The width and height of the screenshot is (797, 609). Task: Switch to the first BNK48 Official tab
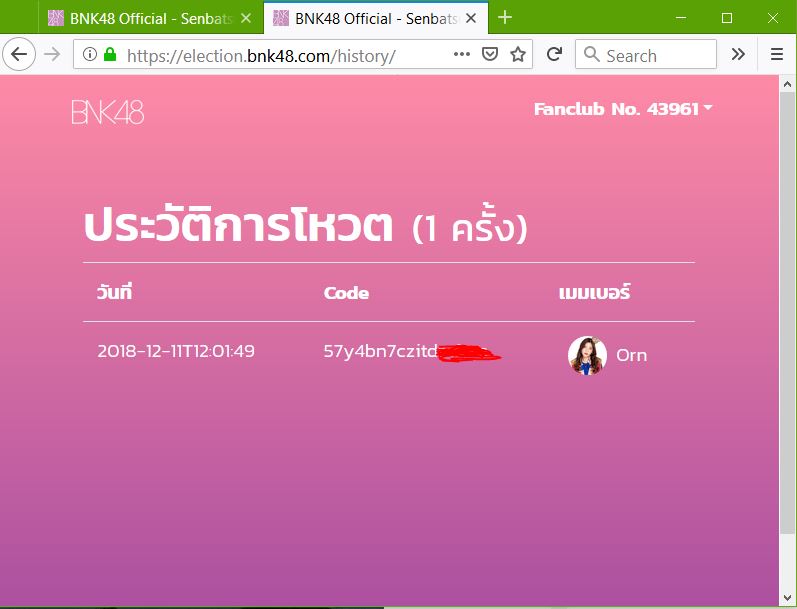pos(151,18)
